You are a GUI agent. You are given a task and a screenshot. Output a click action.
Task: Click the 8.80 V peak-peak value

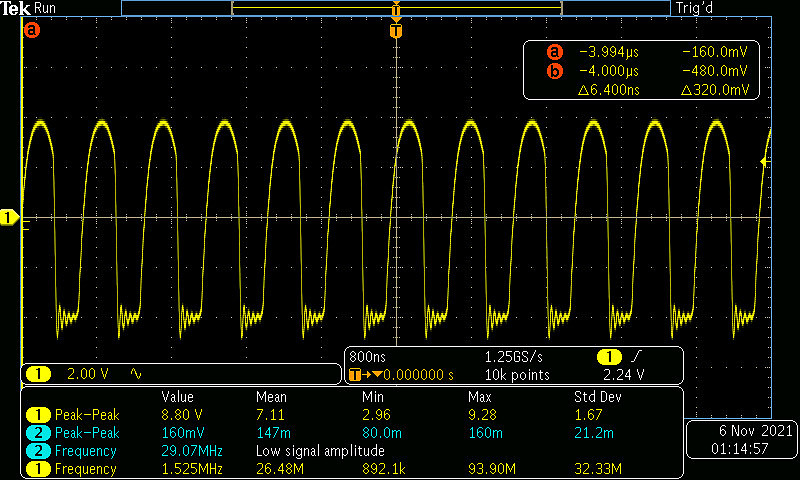coord(182,415)
